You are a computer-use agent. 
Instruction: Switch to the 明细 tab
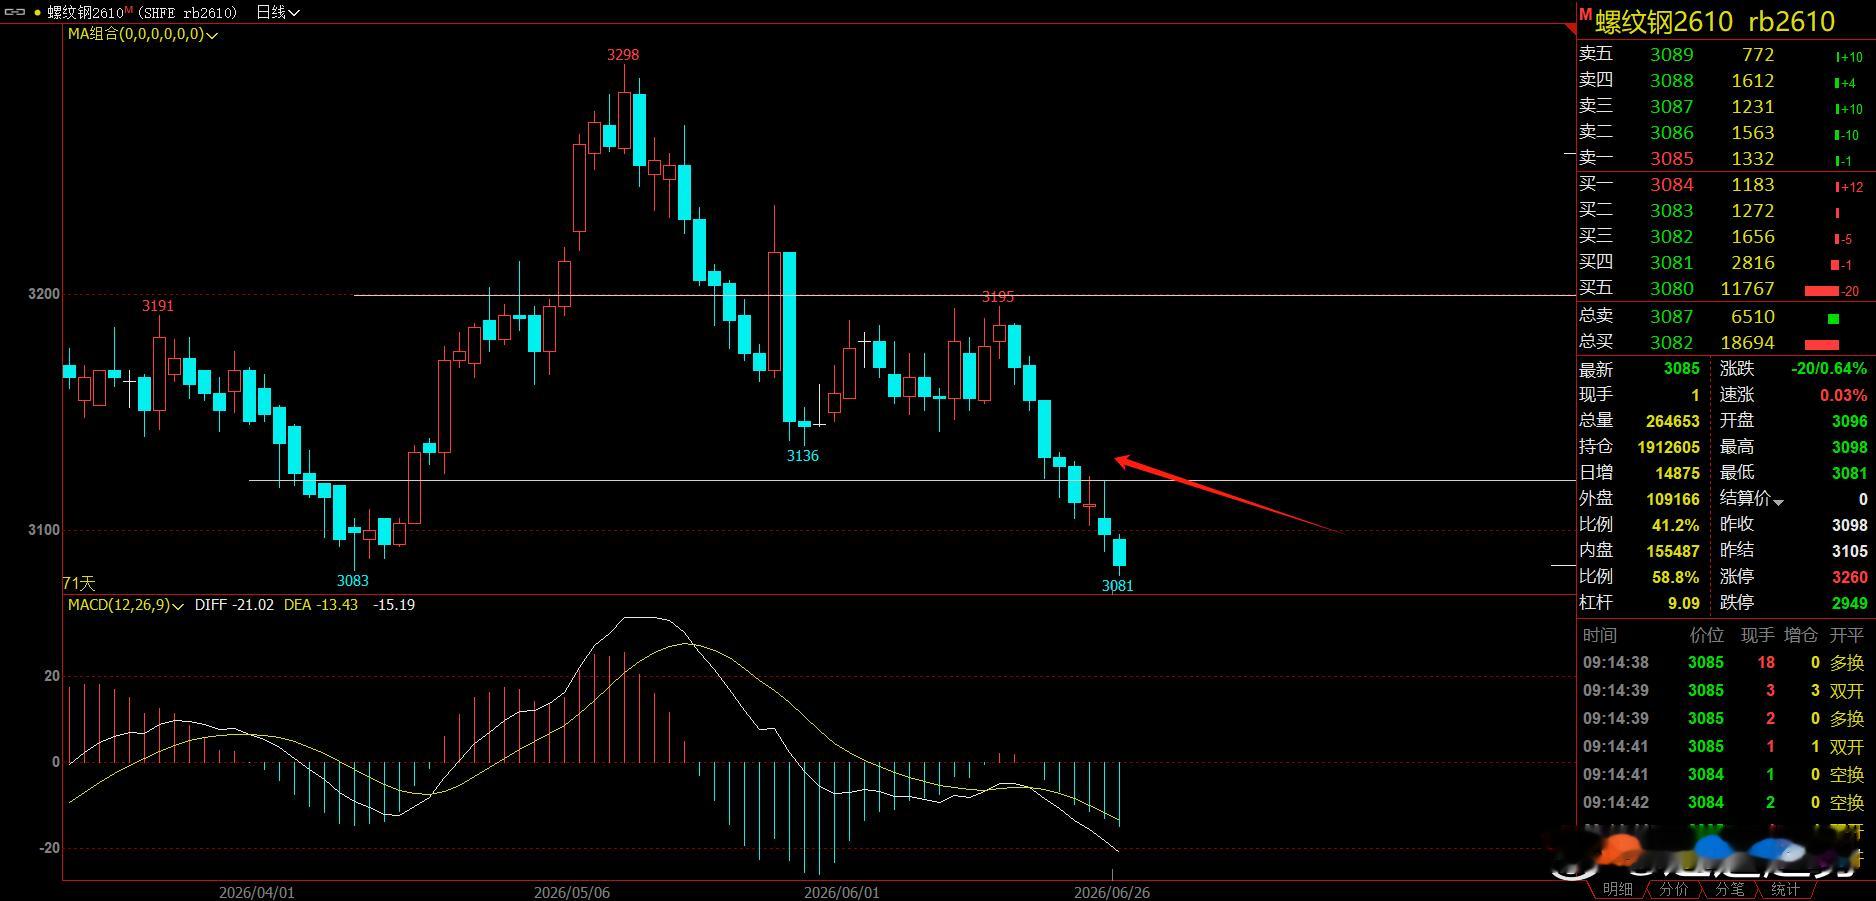[1617, 889]
